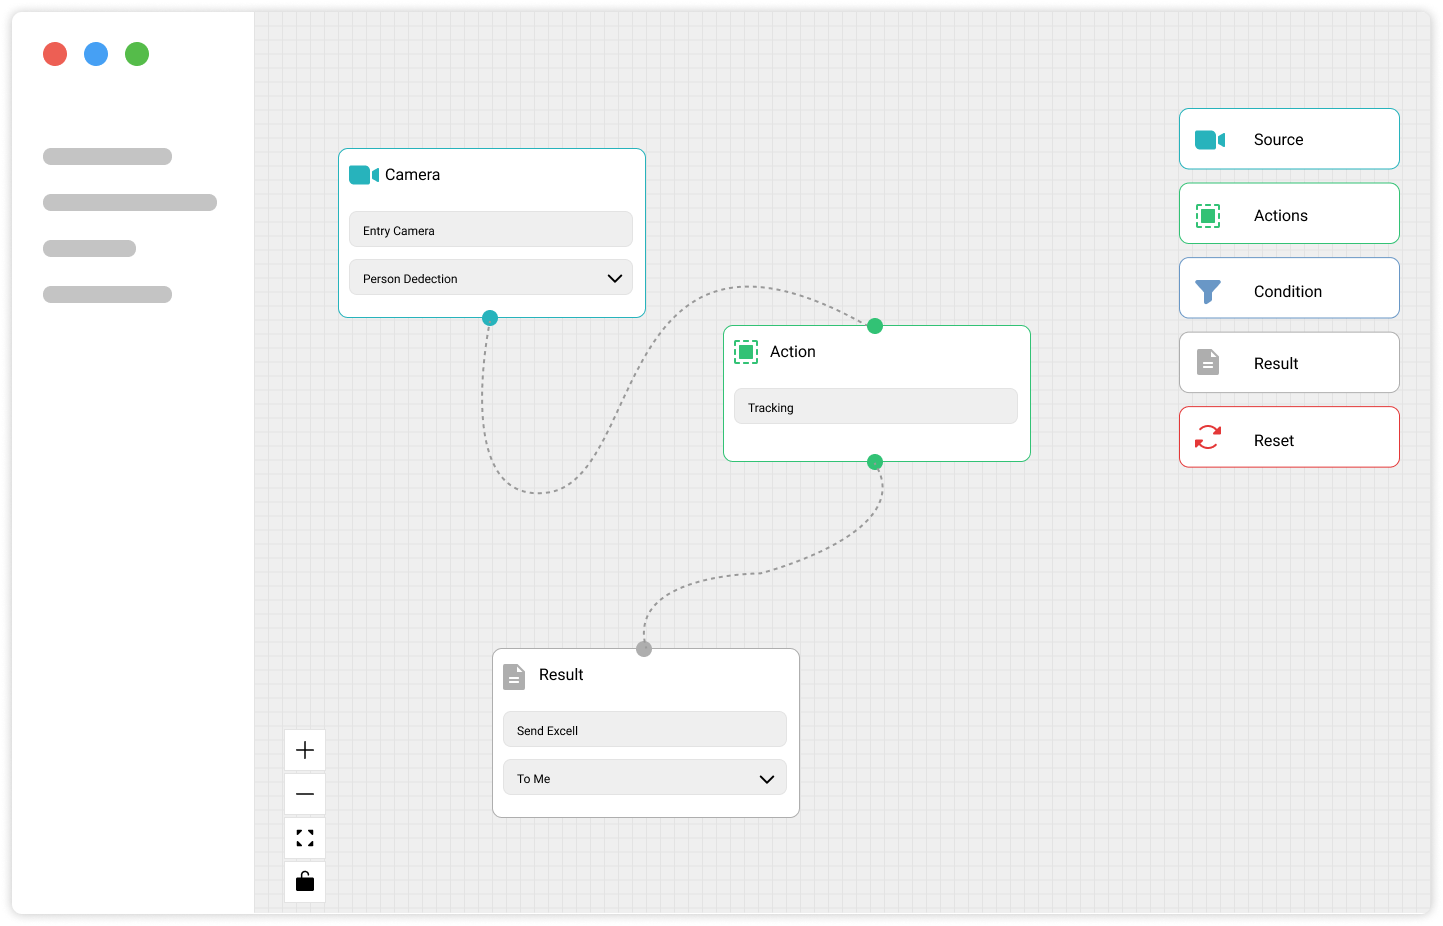Click the Actions panel entry in the sidebar
This screenshot has height=926, width=1443.
click(1288, 215)
